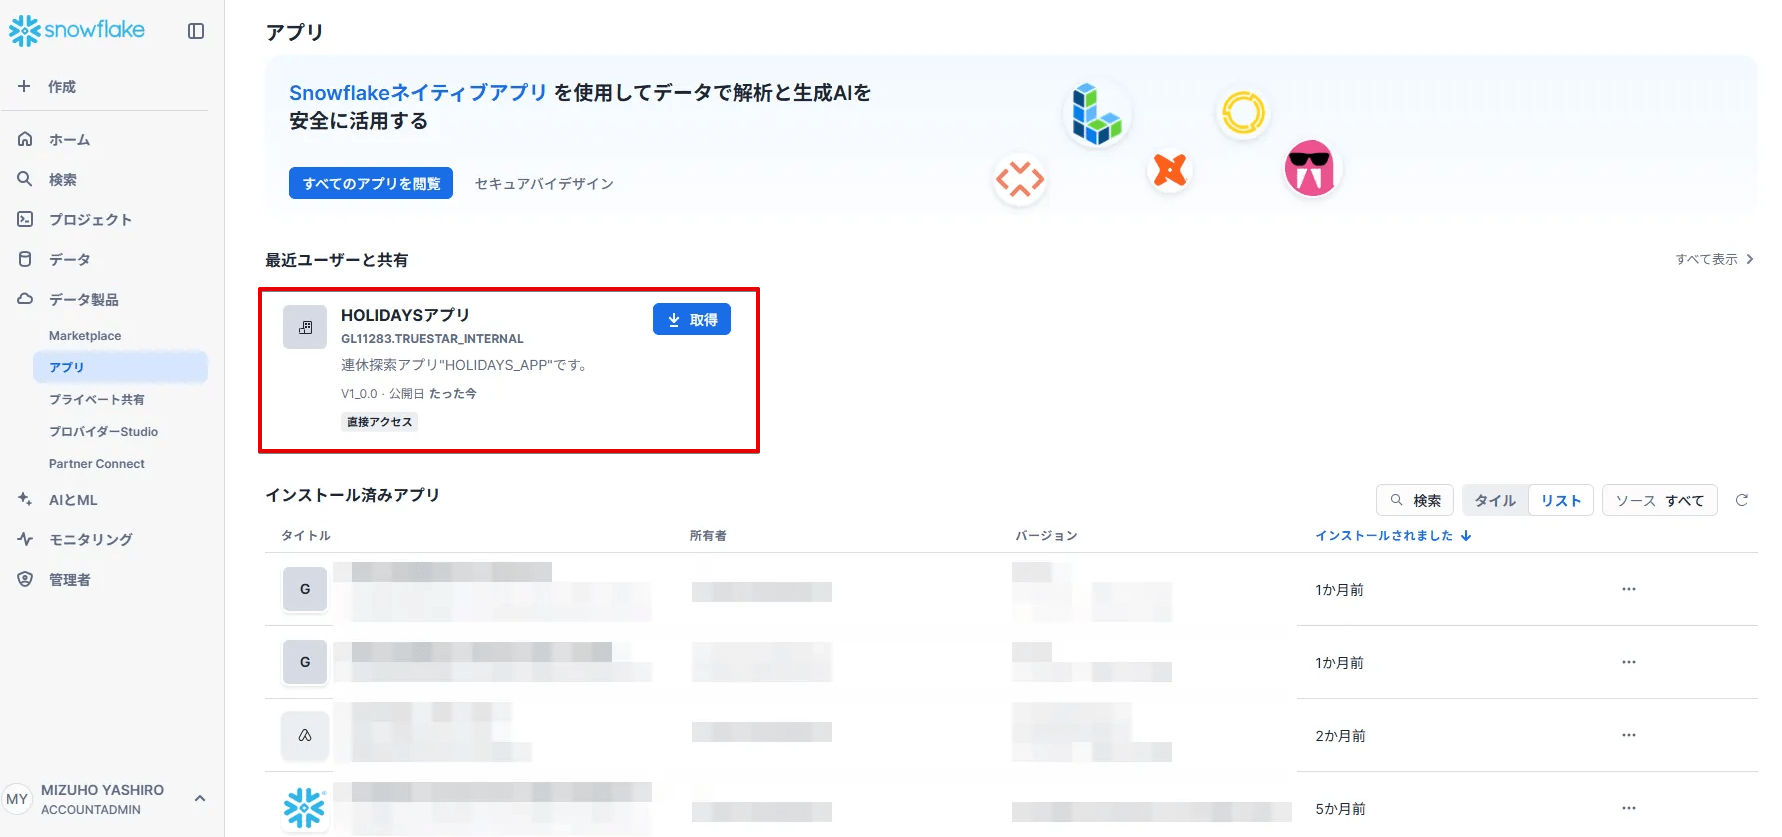The image size is (1782, 837).
Task: Open more options for first 1か月前 row
Action: click(x=1629, y=589)
